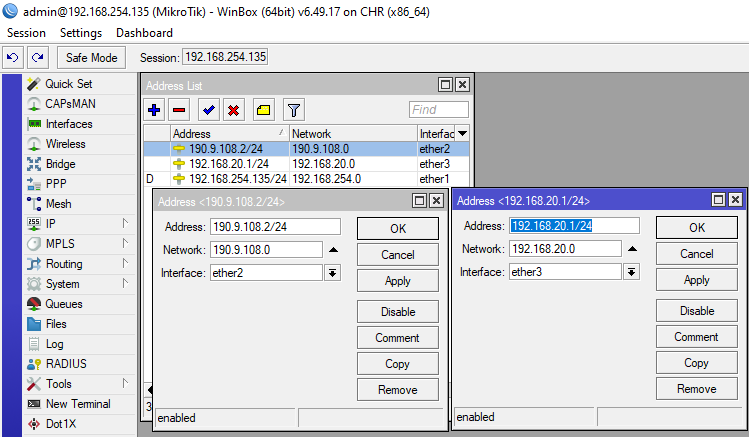Click Address field in 192.168.20.1/24 dialog
Screen dimensions: 749x437
pos(574,226)
